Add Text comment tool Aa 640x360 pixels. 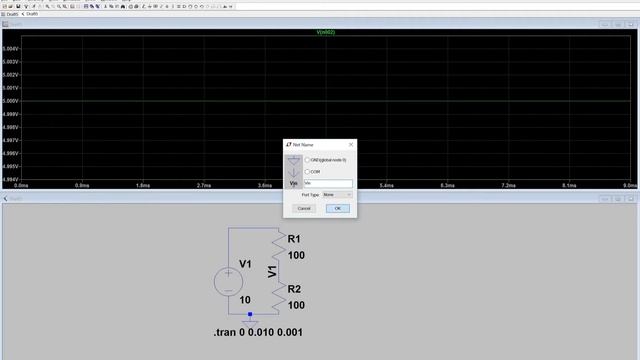225,7
